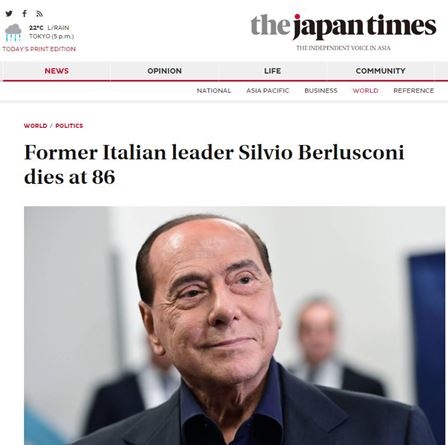Image resolution: width=448 pixels, height=445 pixels.
Task: Select the Community tab
Action: pos(380,71)
